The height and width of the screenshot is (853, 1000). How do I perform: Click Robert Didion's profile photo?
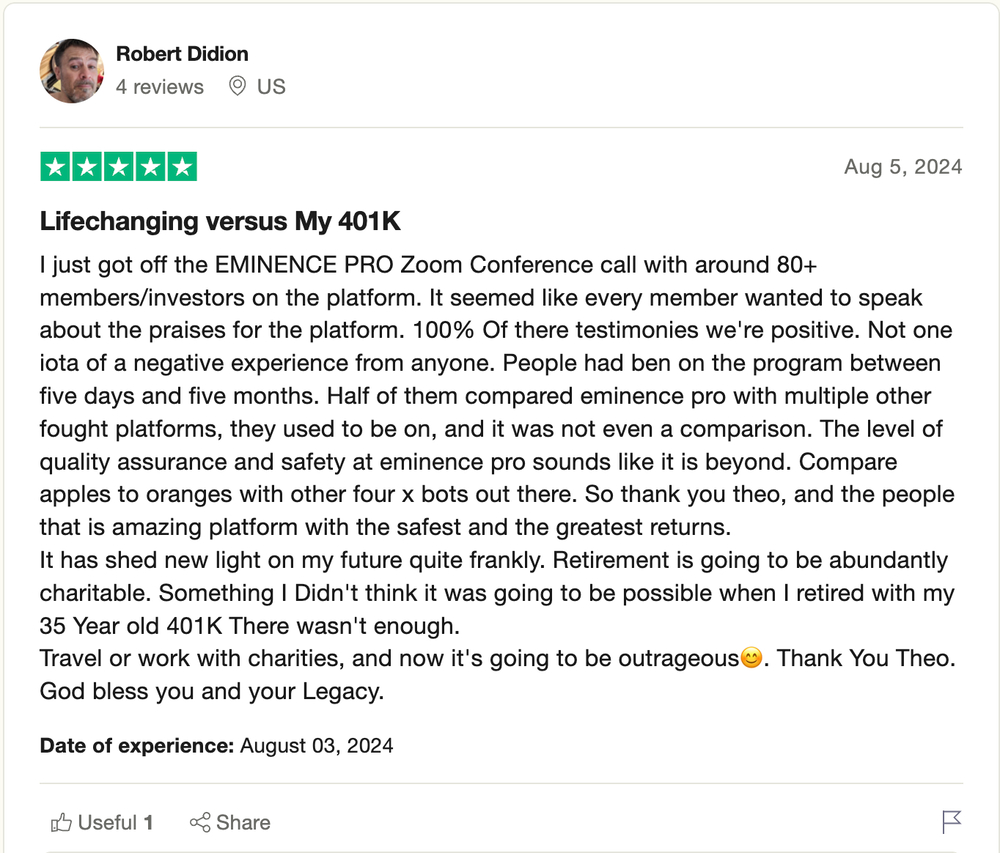click(x=71, y=71)
